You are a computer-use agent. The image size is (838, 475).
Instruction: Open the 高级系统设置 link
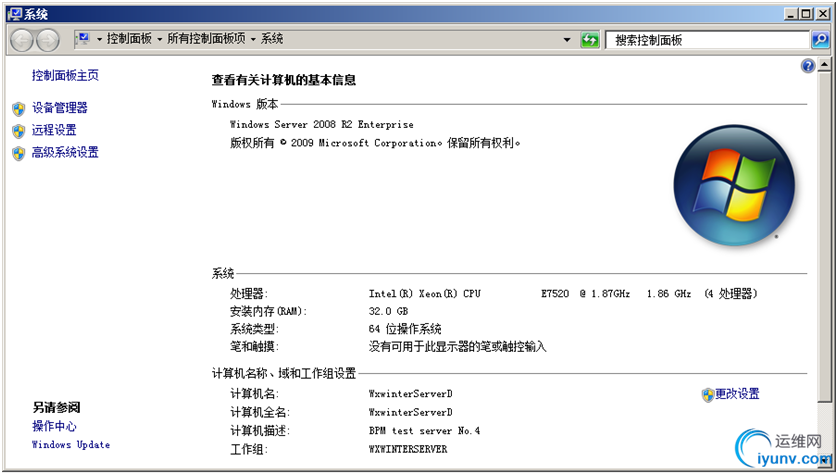coord(65,152)
